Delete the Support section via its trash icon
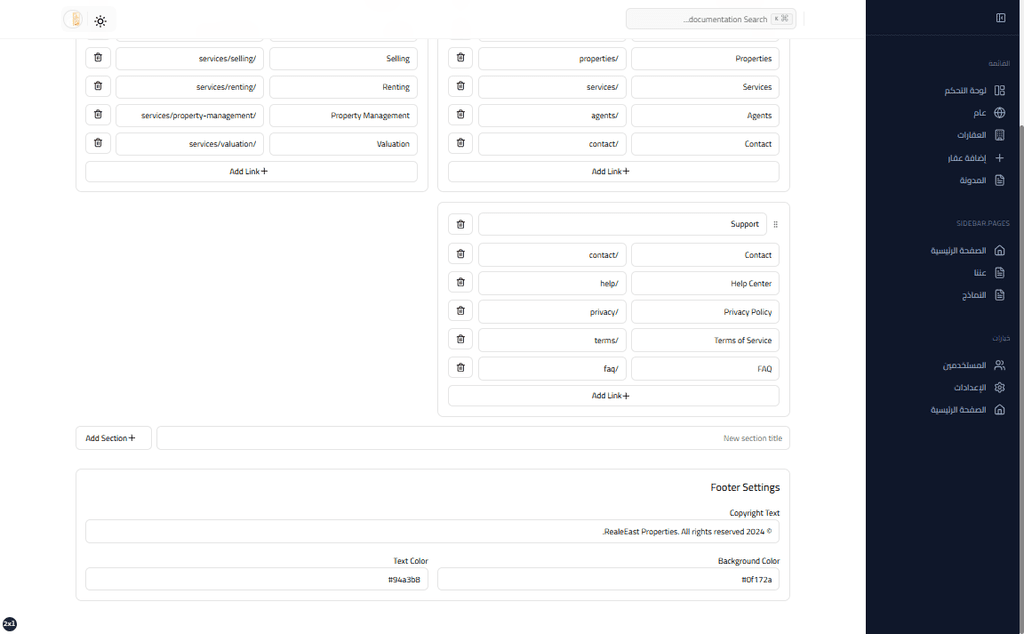This screenshot has width=1024, height=634. (460, 224)
